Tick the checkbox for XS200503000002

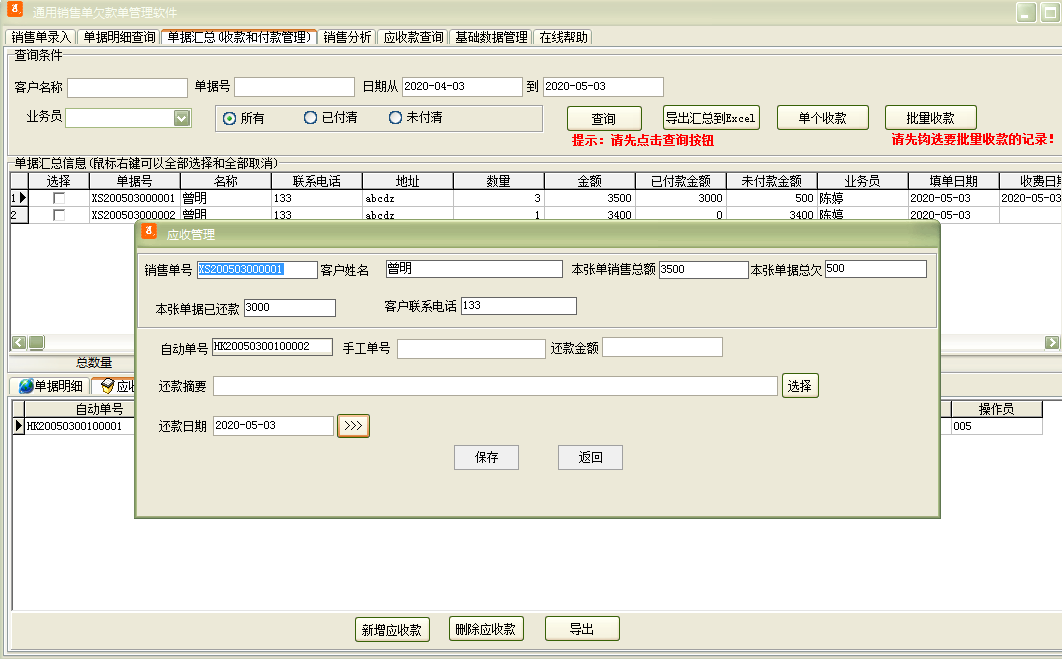(x=59, y=215)
